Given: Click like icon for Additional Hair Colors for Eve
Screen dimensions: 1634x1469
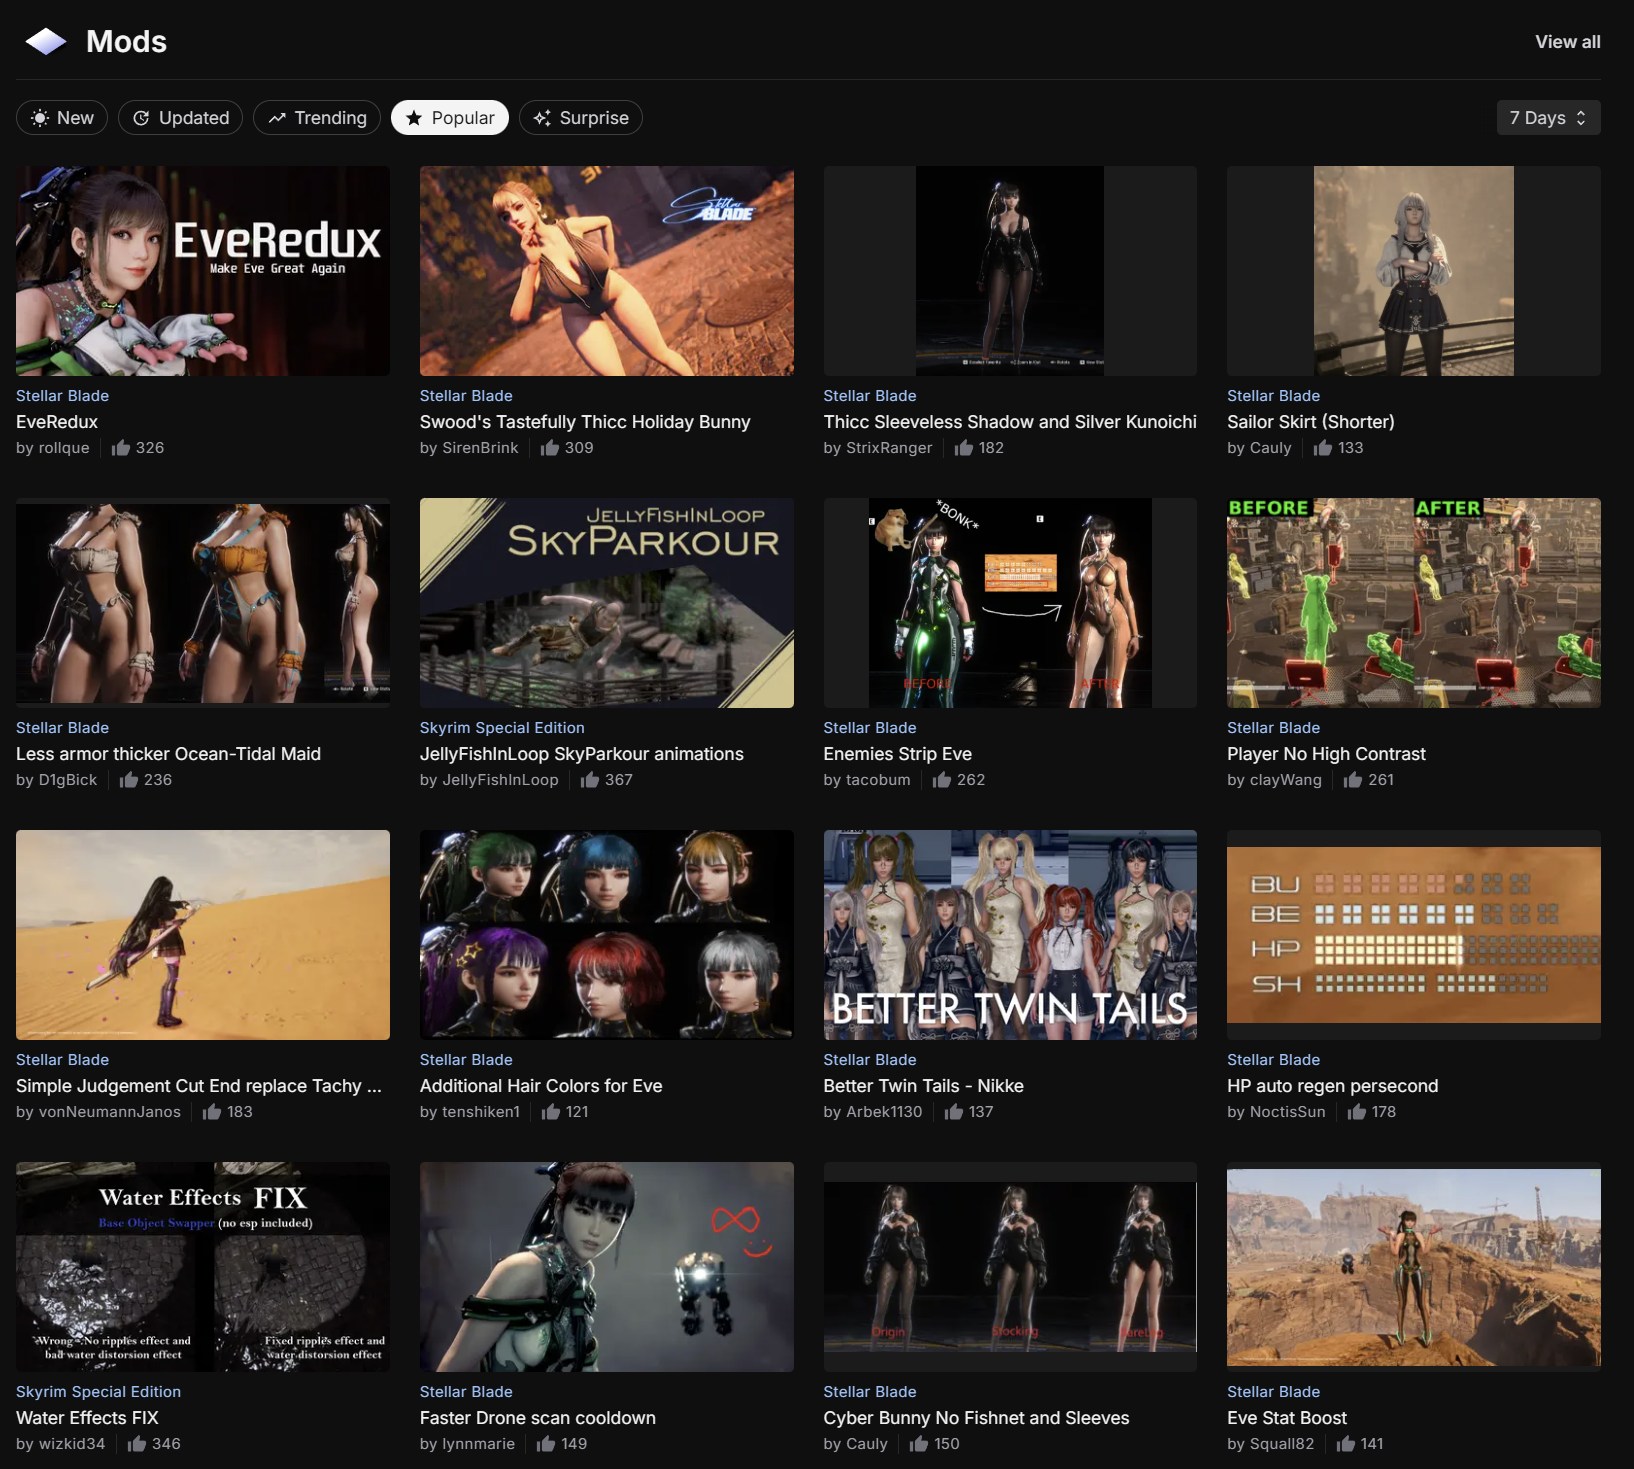Looking at the screenshot, I should point(551,1112).
